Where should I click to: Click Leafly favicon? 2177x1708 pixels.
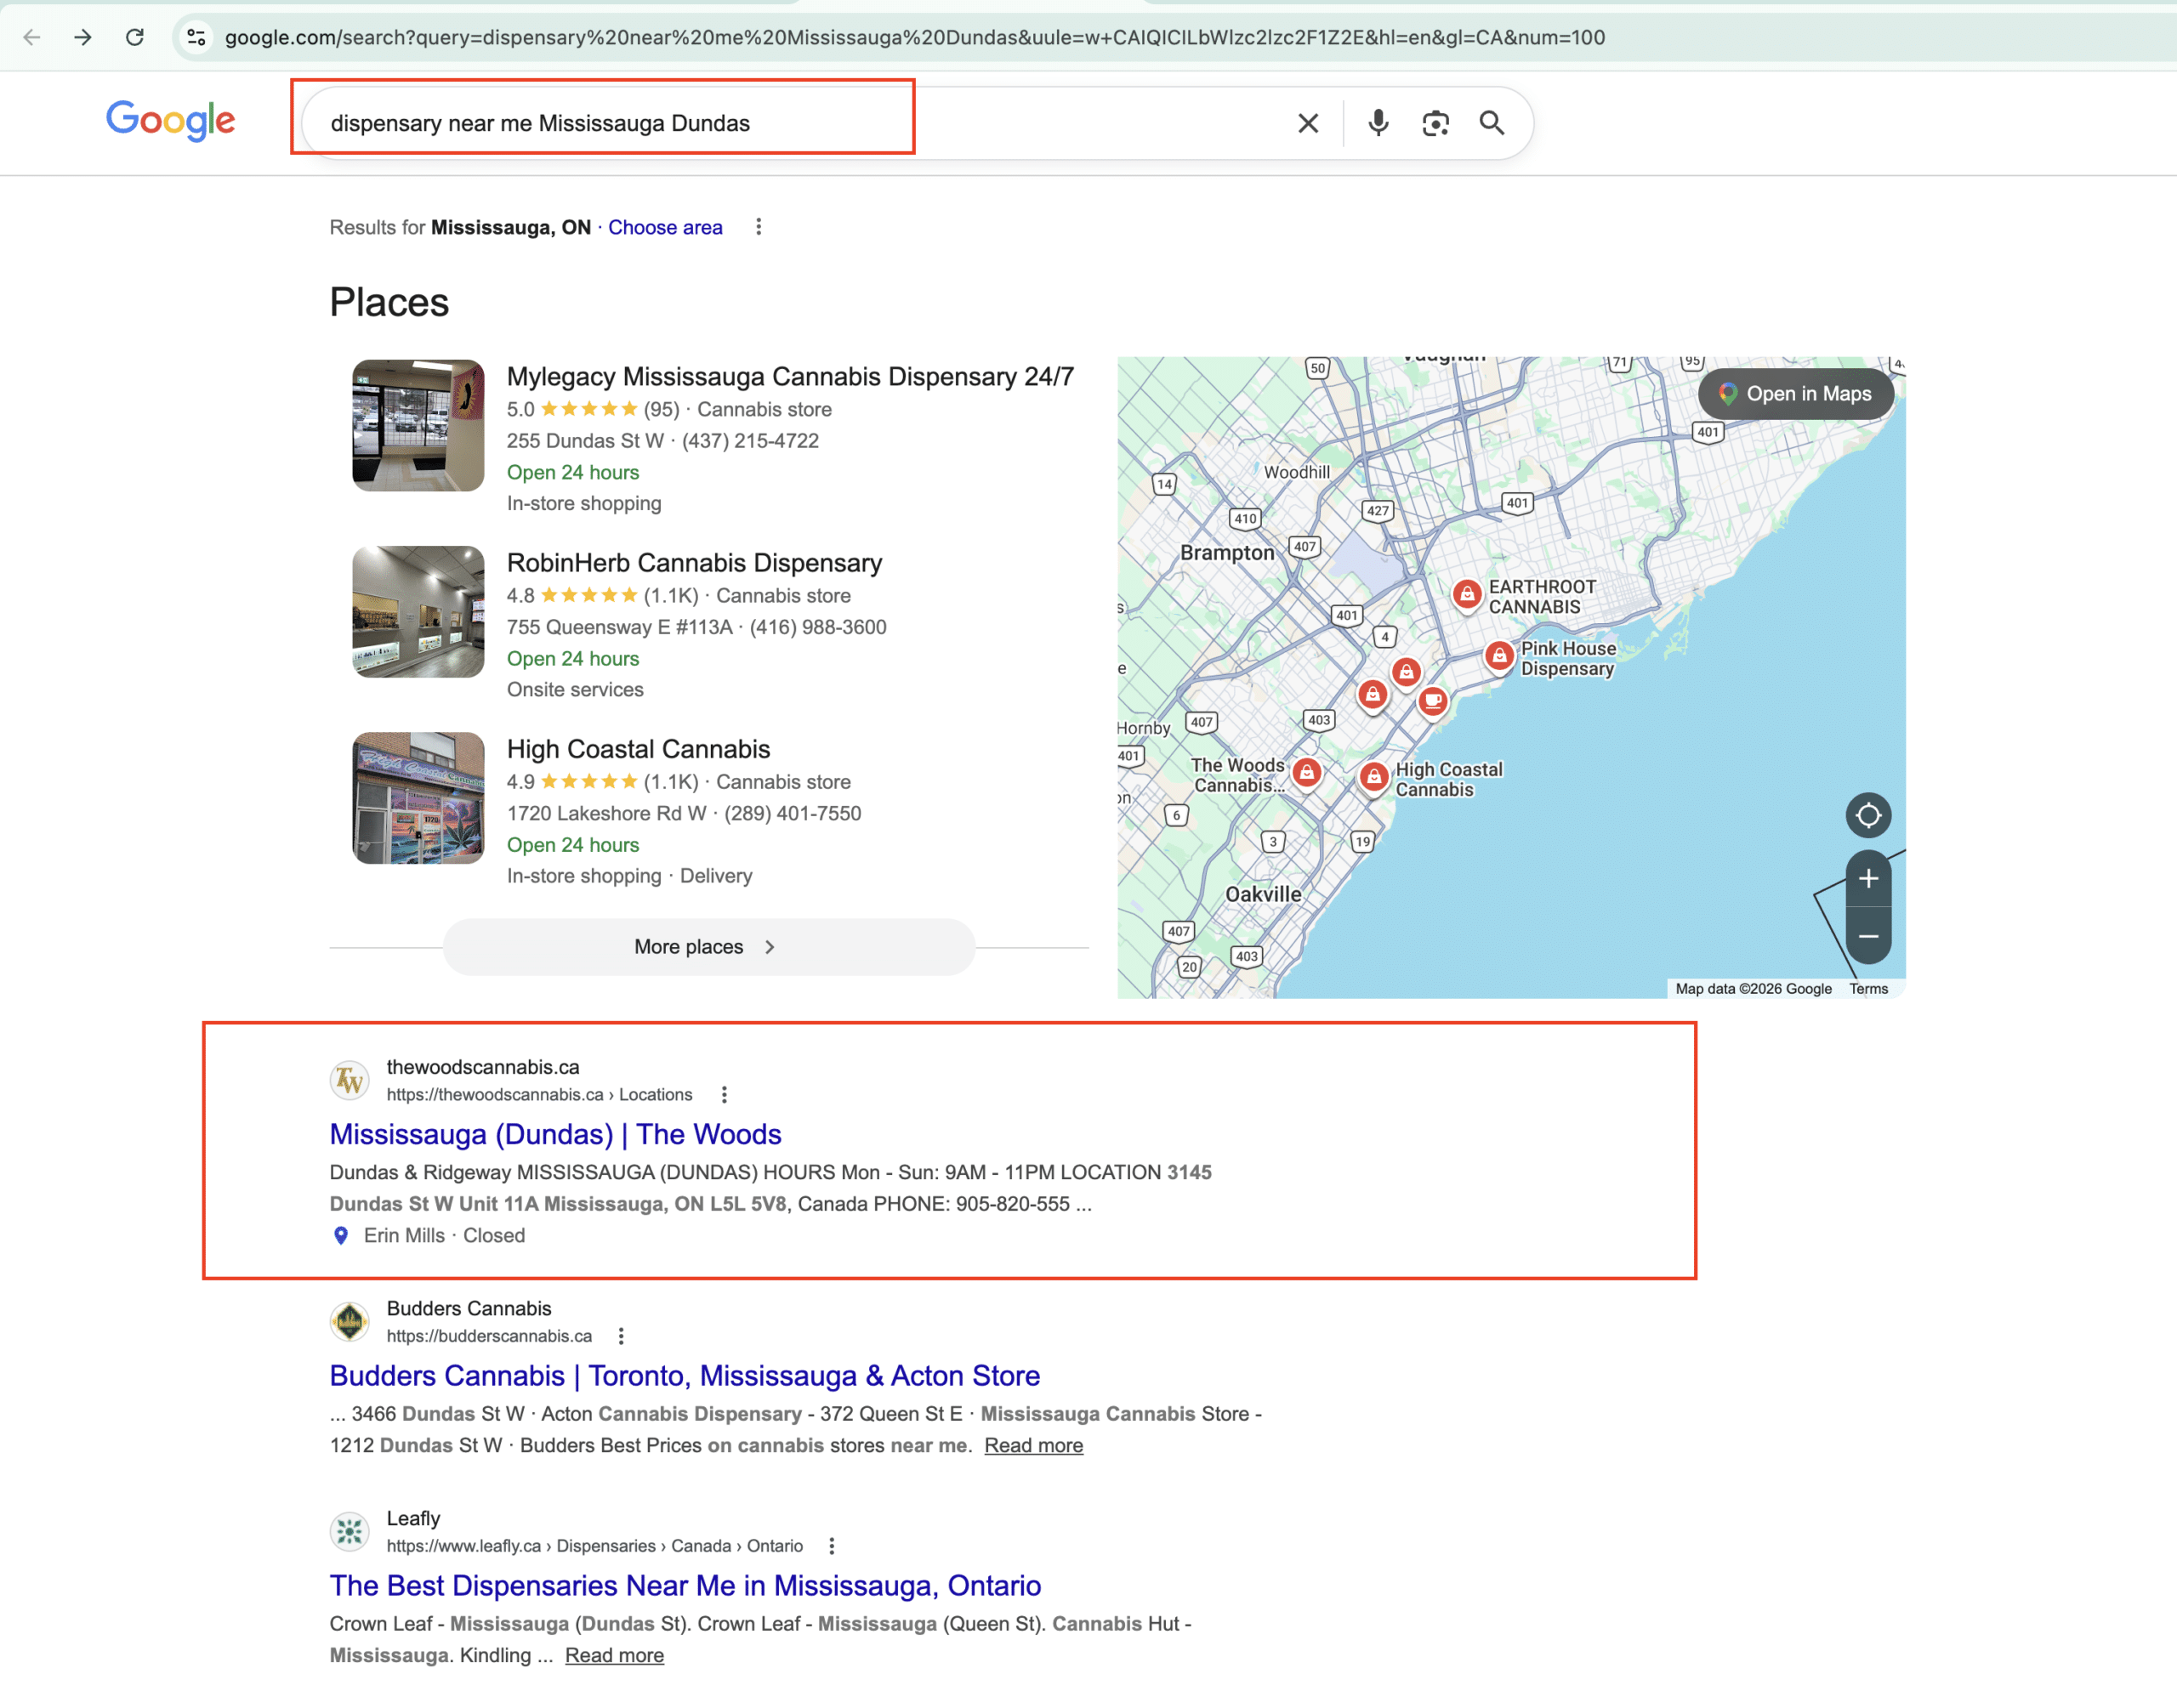[x=349, y=1531]
